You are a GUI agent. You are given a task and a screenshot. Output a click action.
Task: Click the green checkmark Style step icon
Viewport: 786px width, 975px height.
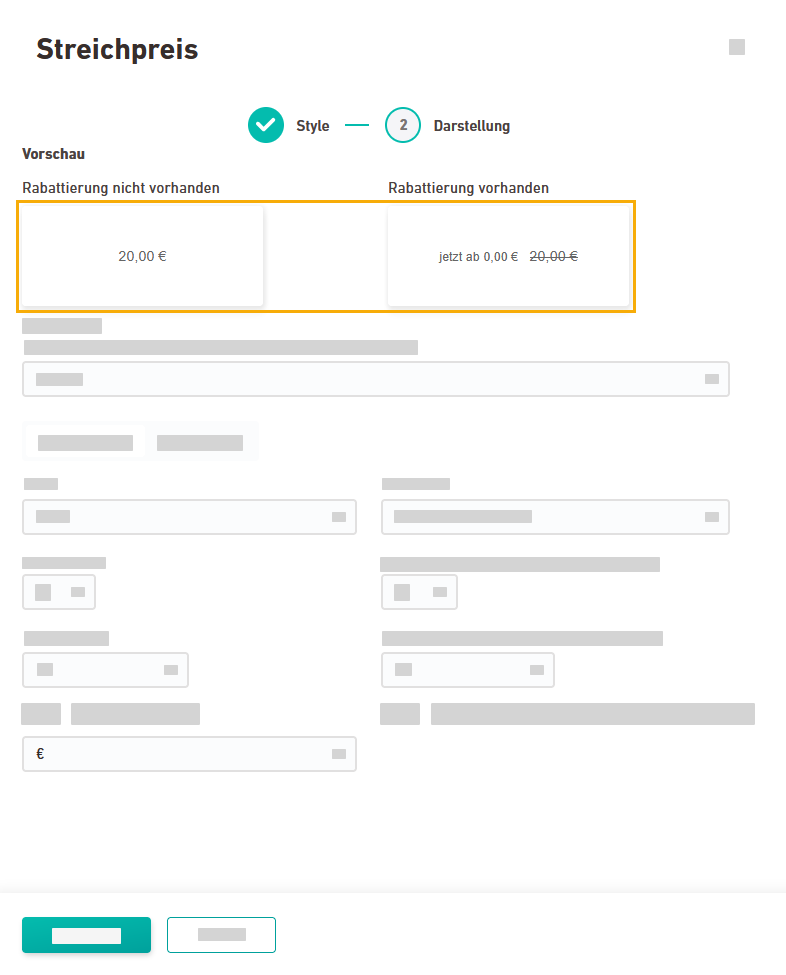click(266, 125)
